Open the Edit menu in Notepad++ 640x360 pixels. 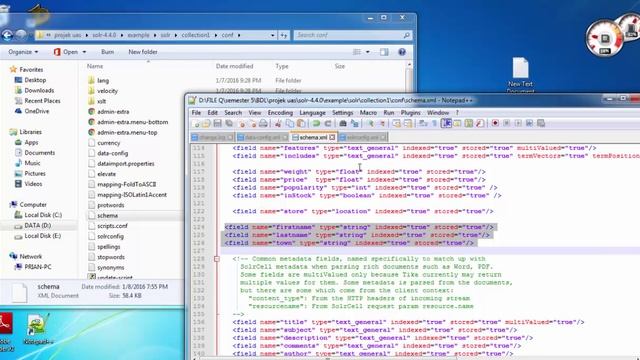point(213,113)
